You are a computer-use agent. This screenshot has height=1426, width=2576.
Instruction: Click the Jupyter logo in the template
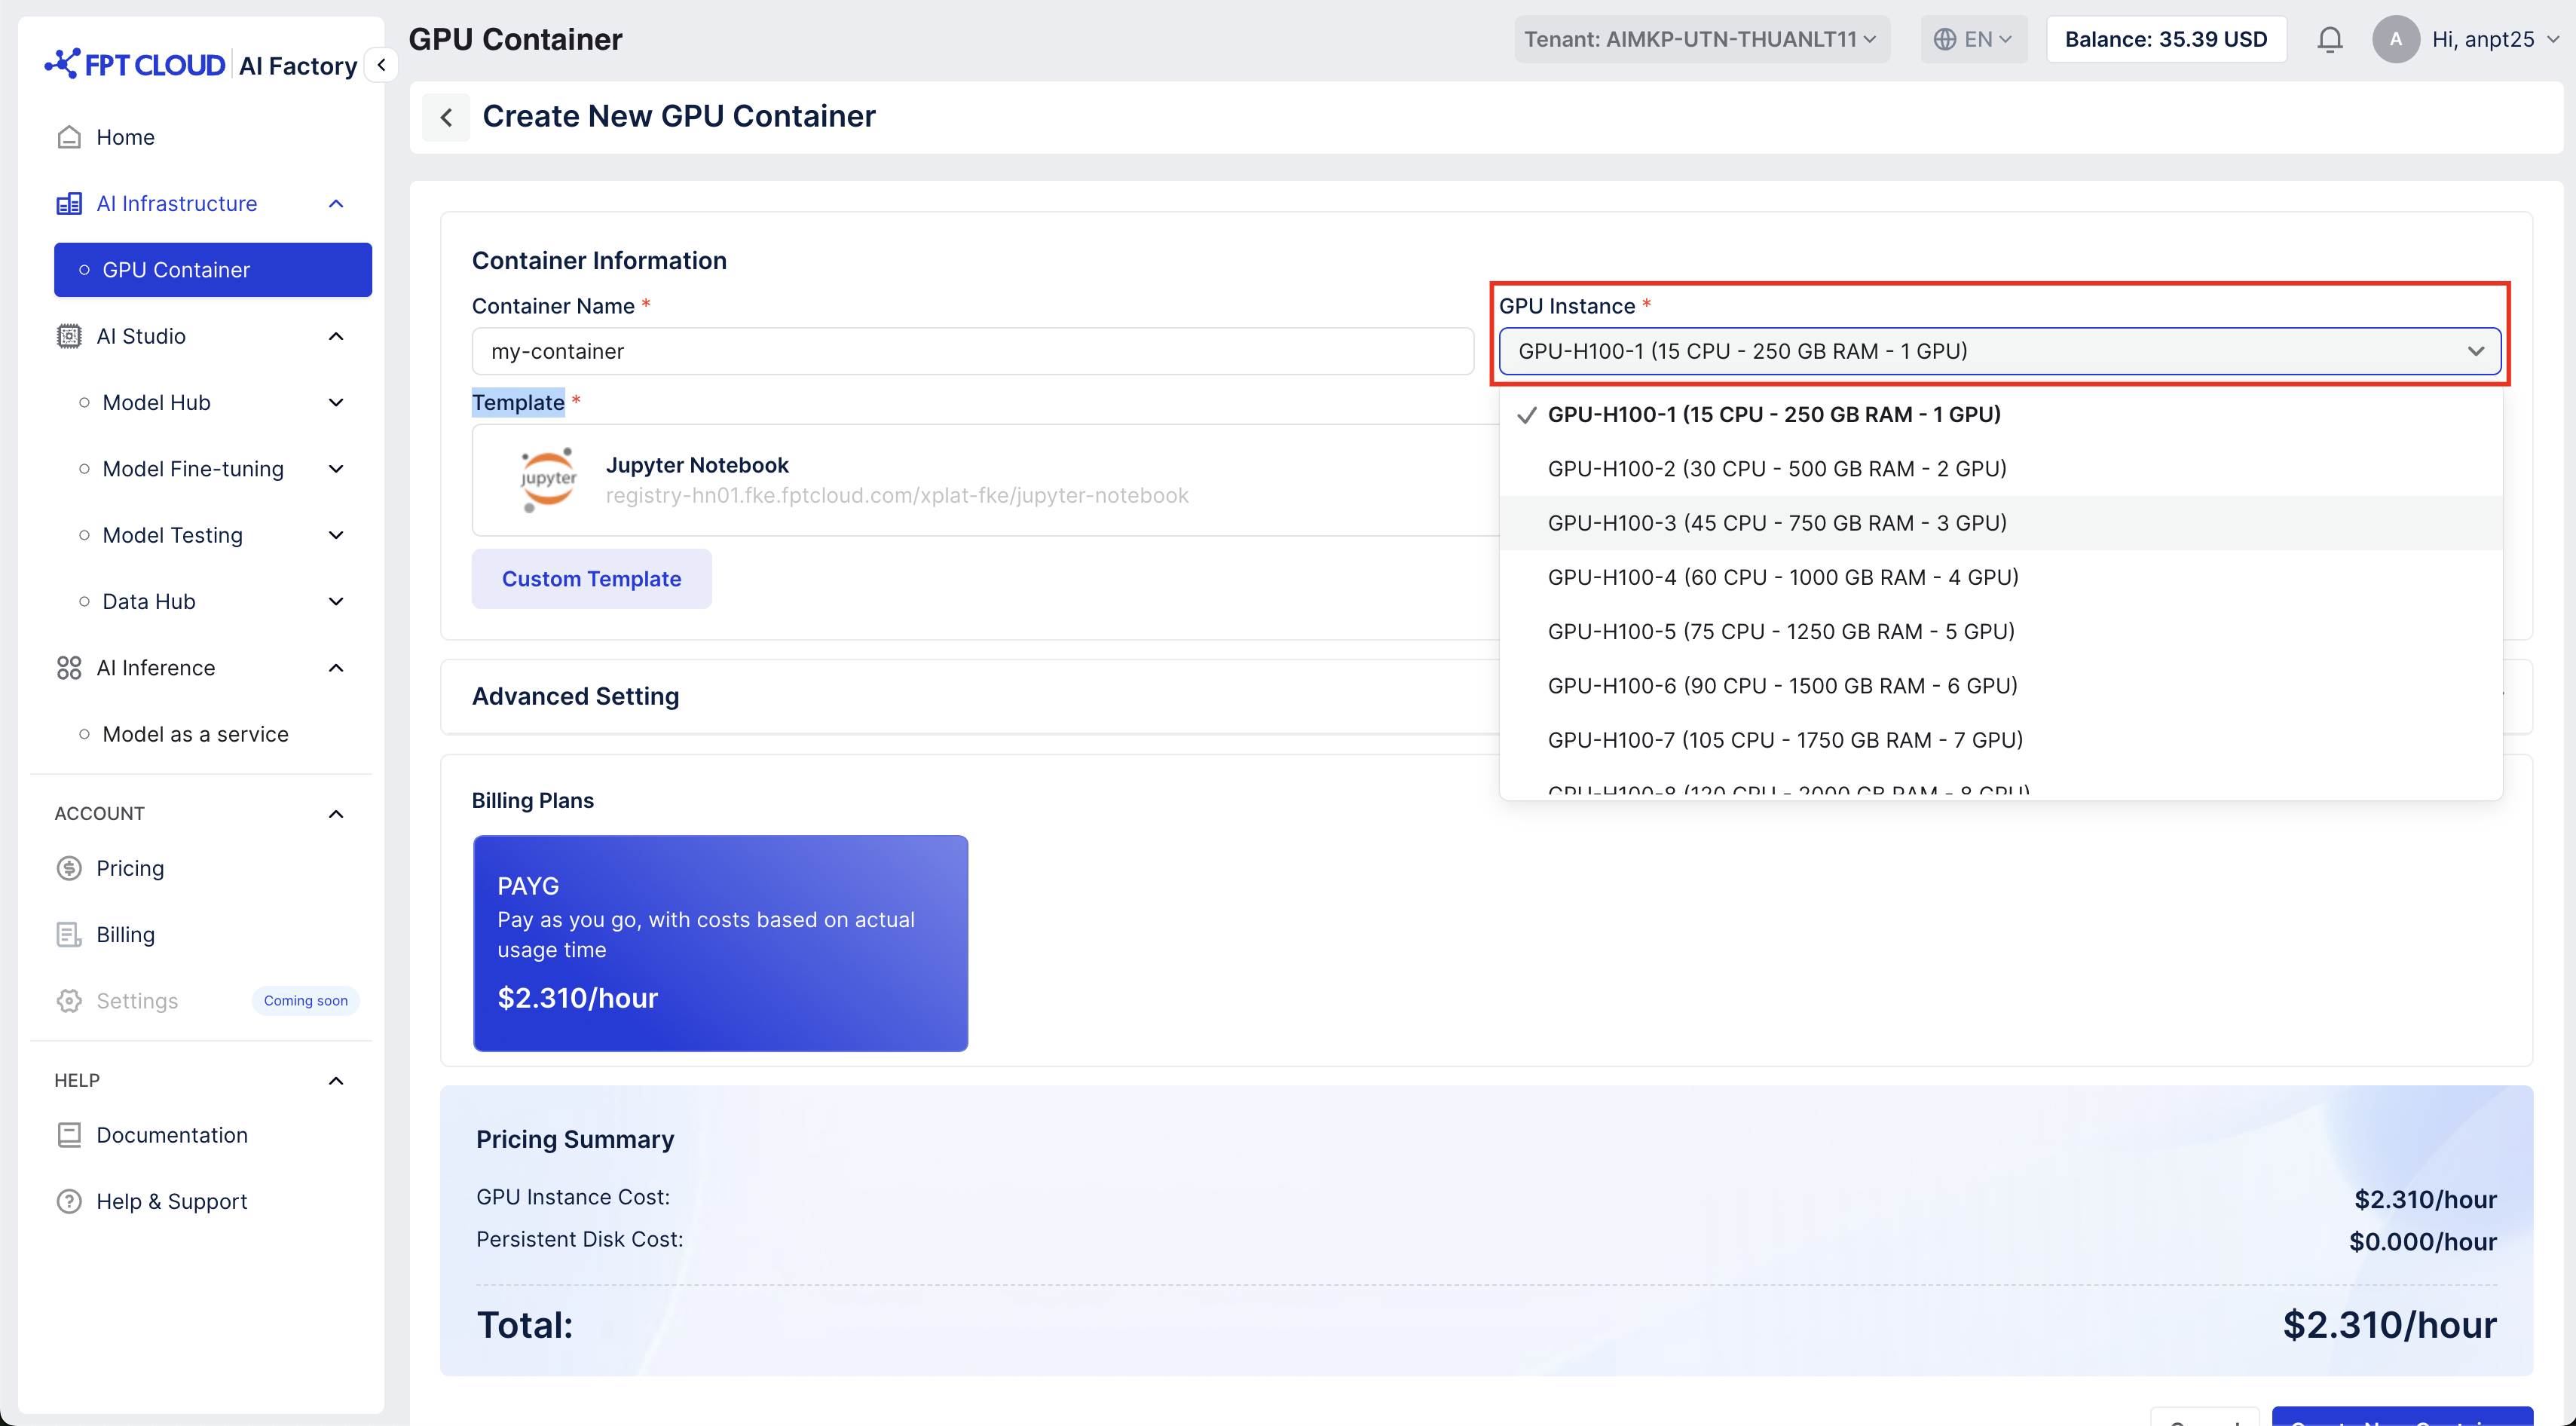[x=548, y=480]
